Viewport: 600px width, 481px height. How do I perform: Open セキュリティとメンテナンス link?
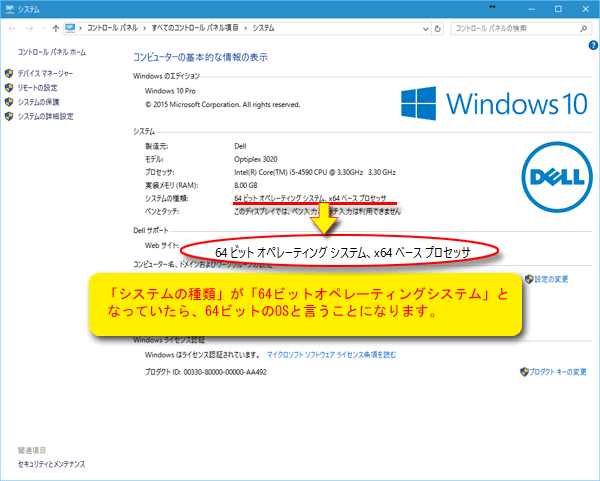click(52, 464)
